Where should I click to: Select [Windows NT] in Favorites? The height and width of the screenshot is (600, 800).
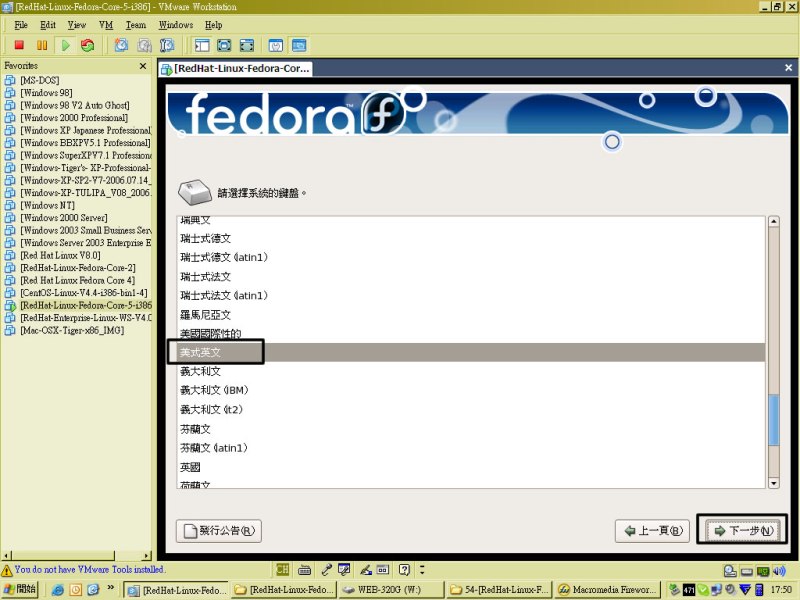[47, 205]
